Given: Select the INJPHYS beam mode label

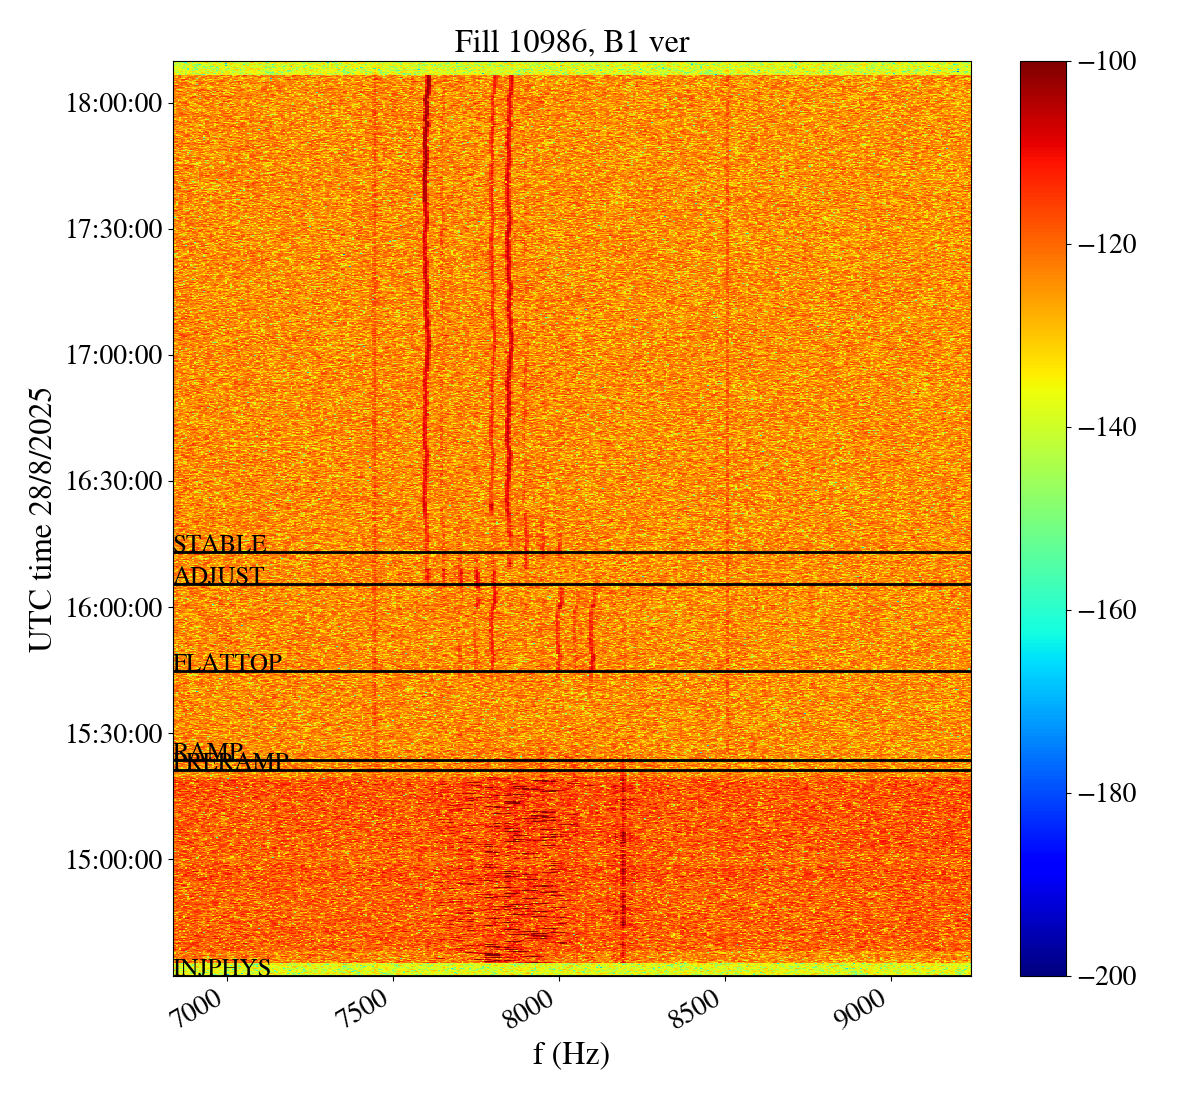Looking at the screenshot, I should click(x=222, y=968).
